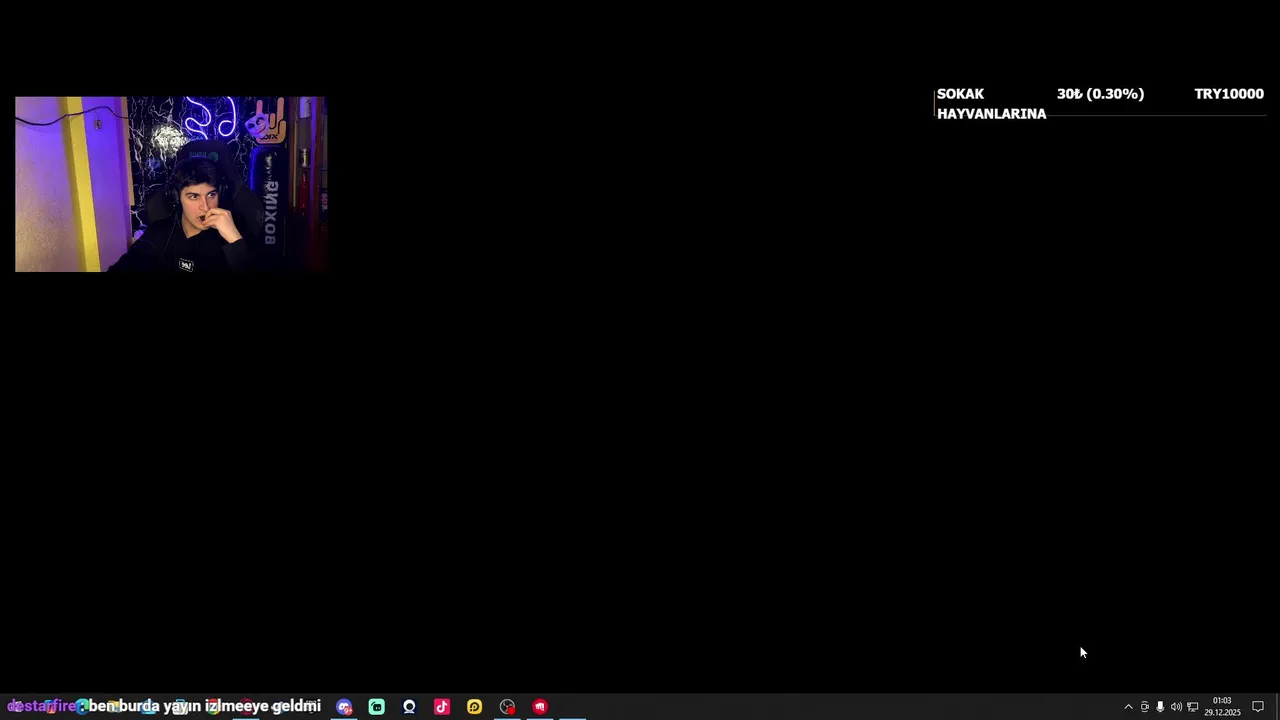Select the streamer webcam overlay
This screenshot has width=1280, height=720.
171,184
